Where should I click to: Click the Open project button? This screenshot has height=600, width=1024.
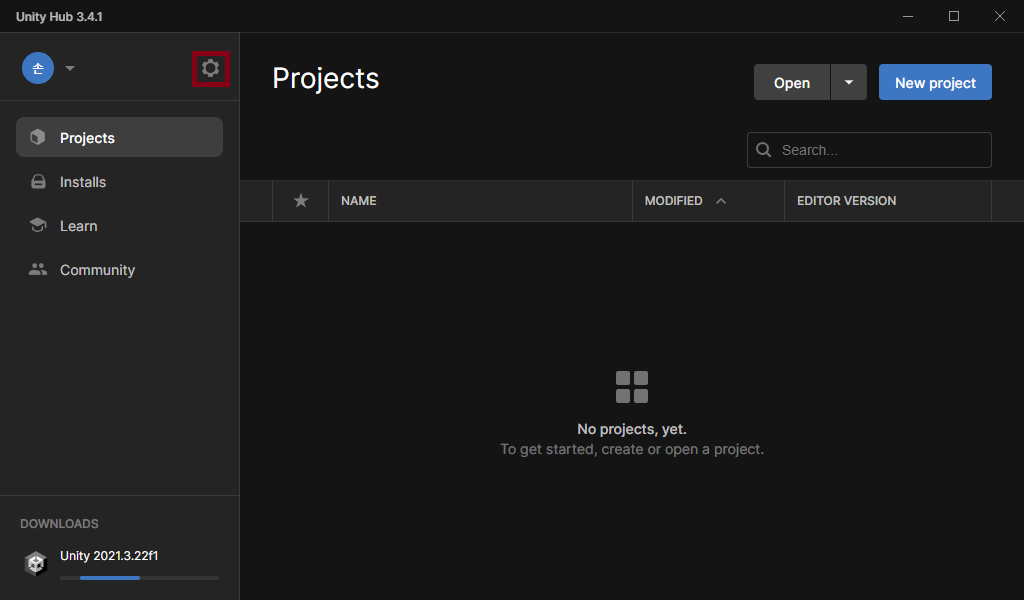coord(792,82)
